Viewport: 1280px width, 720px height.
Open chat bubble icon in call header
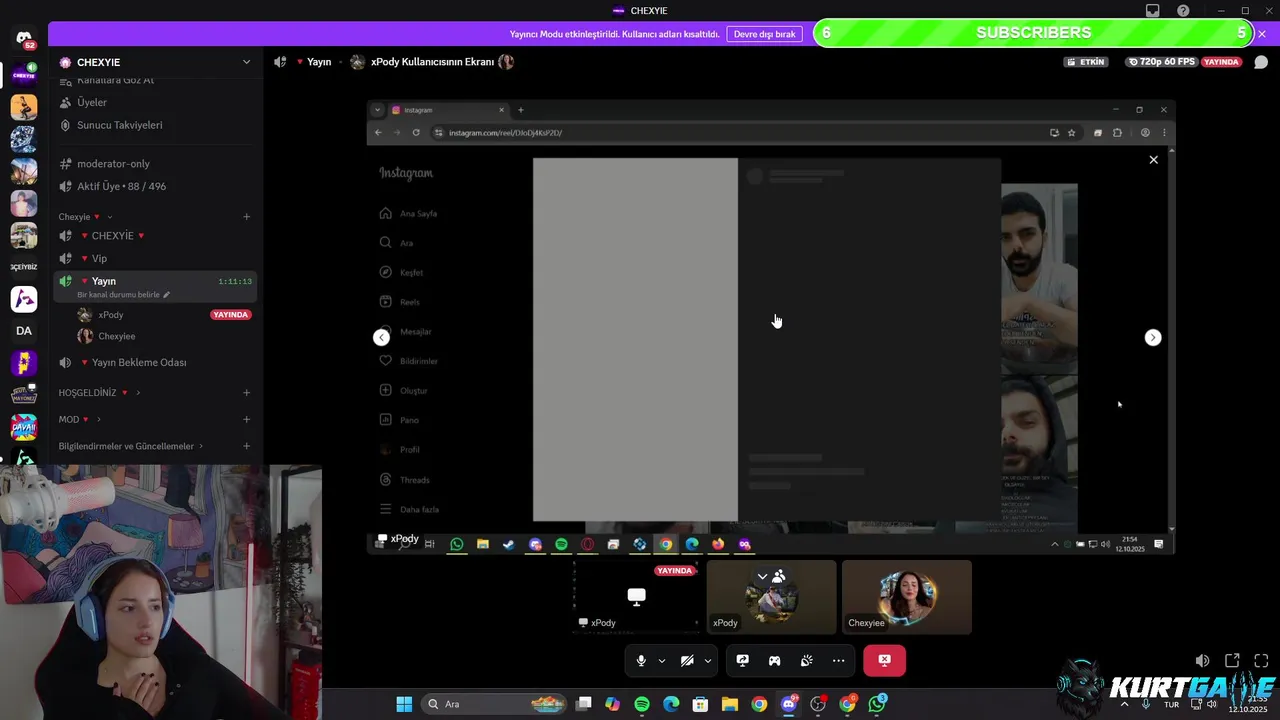pos(1261,62)
